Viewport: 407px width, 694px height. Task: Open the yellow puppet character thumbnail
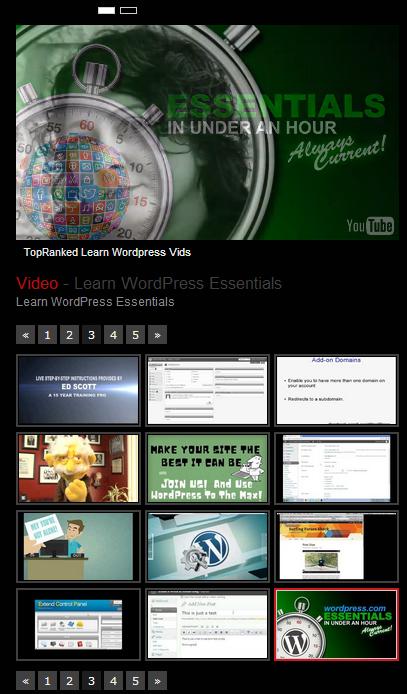click(x=78, y=468)
